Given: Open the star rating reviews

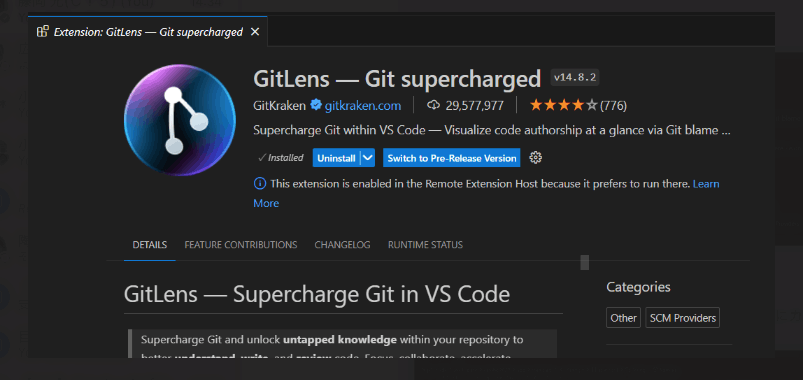Looking at the screenshot, I should (563, 105).
